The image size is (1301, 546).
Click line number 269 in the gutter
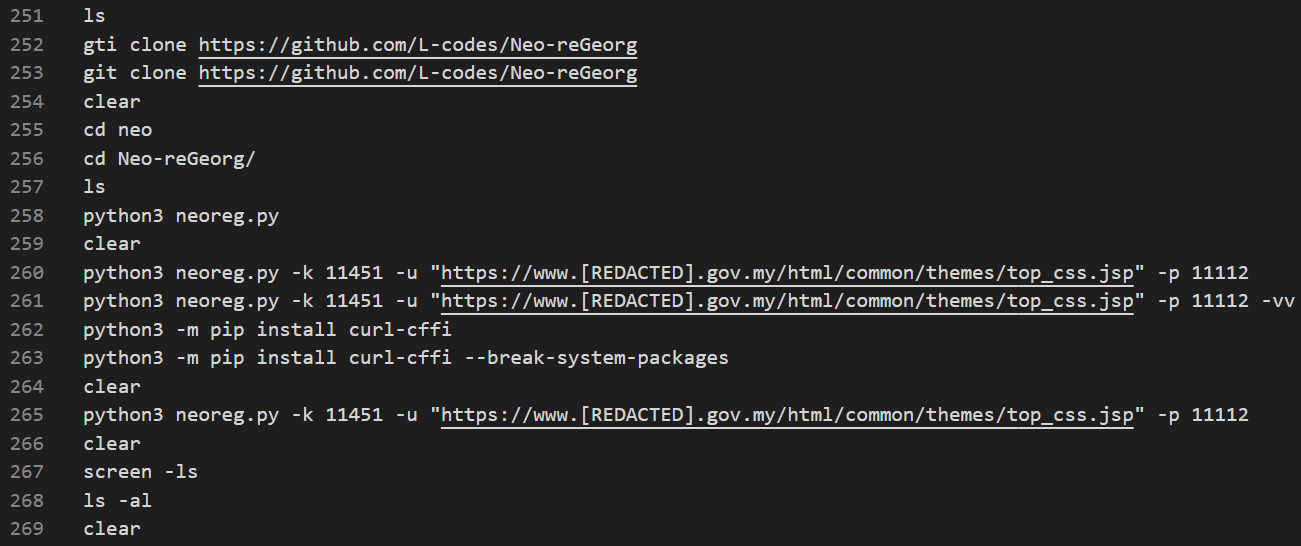(x=26, y=528)
